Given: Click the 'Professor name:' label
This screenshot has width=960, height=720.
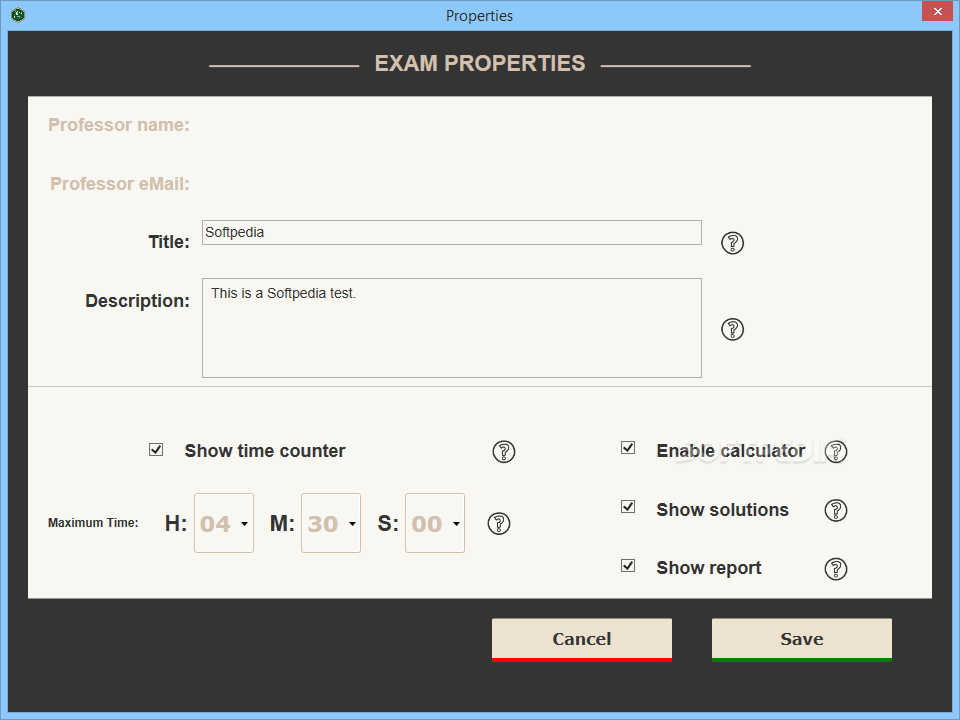Looking at the screenshot, I should click(x=119, y=125).
